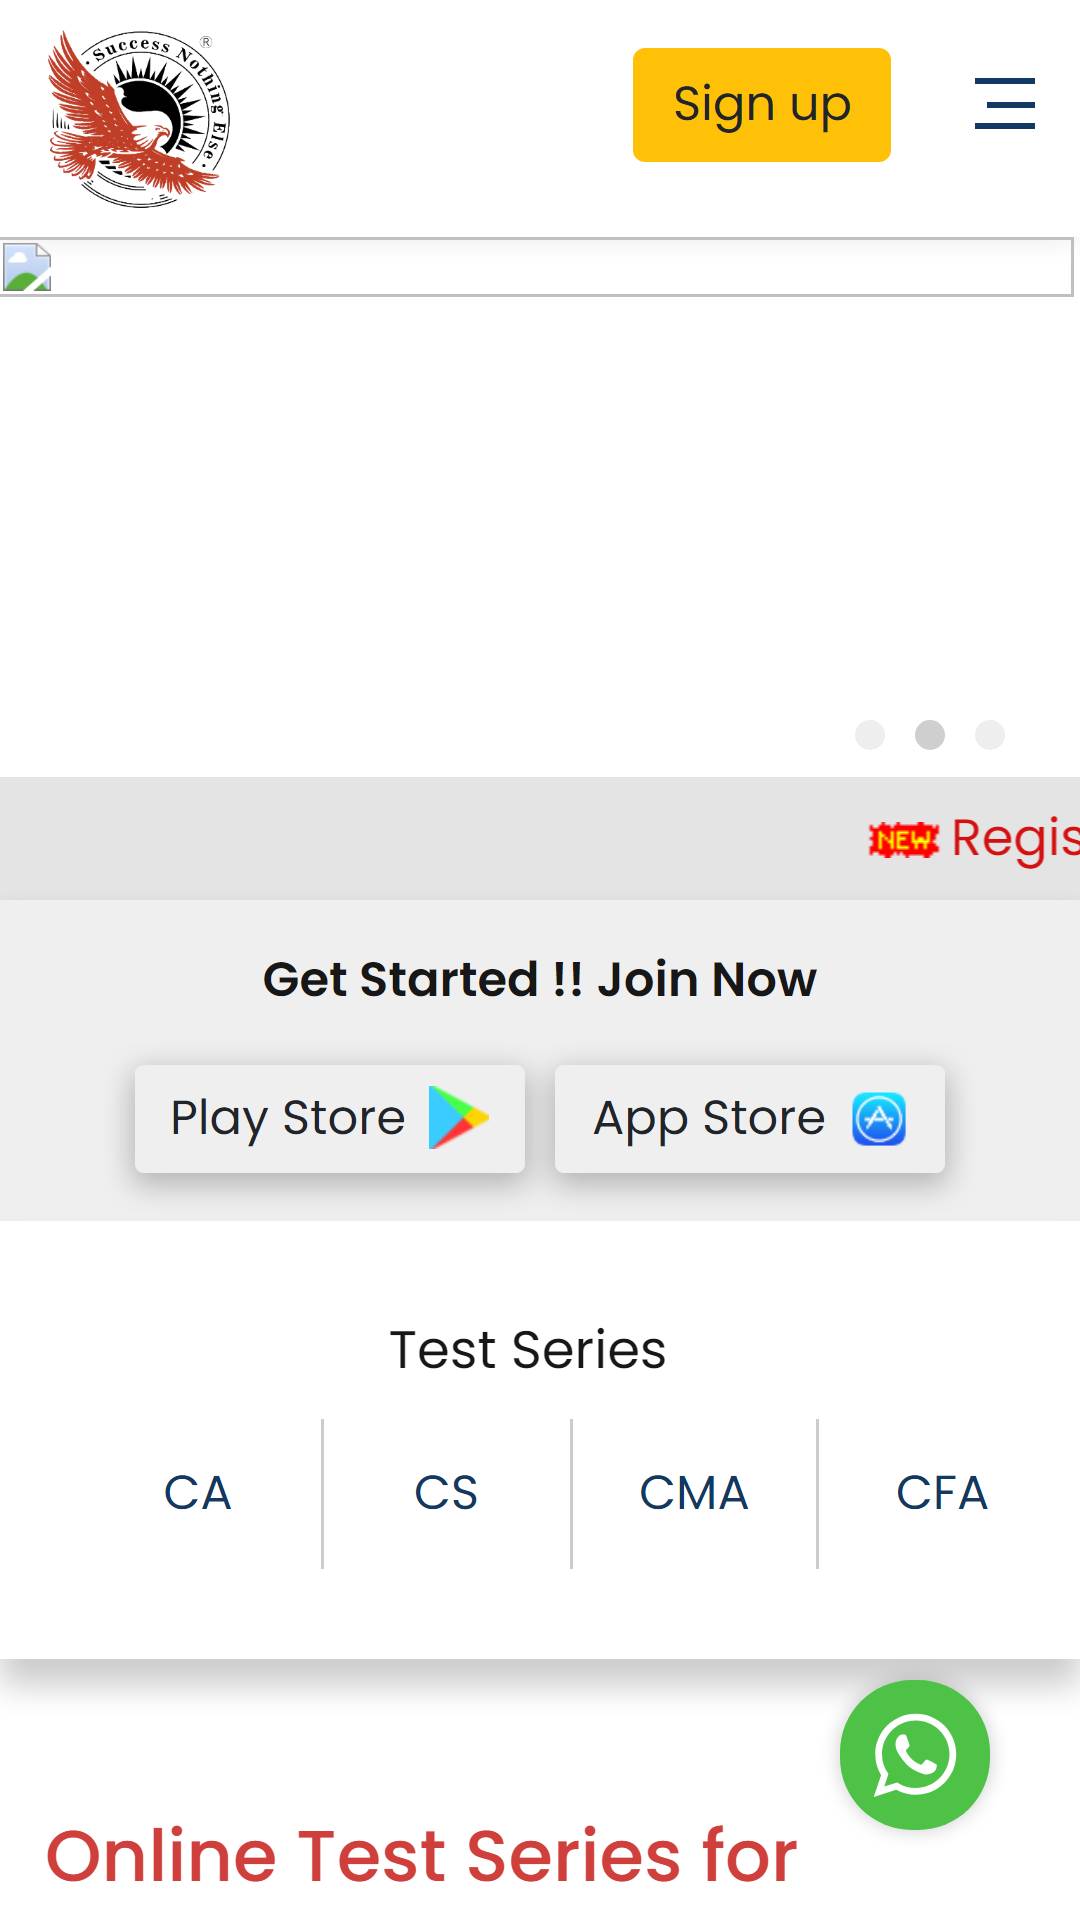
Task: Open the CA test series tab
Action: click(x=198, y=1493)
